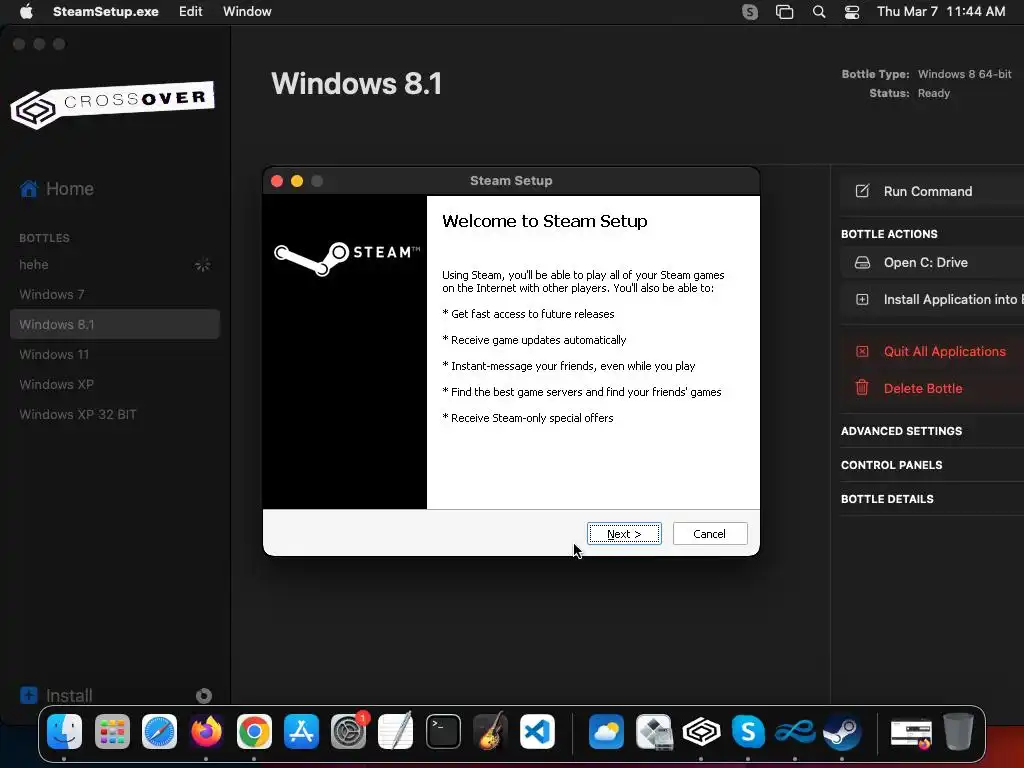Open Terminal from the Dock

[443, 731]
